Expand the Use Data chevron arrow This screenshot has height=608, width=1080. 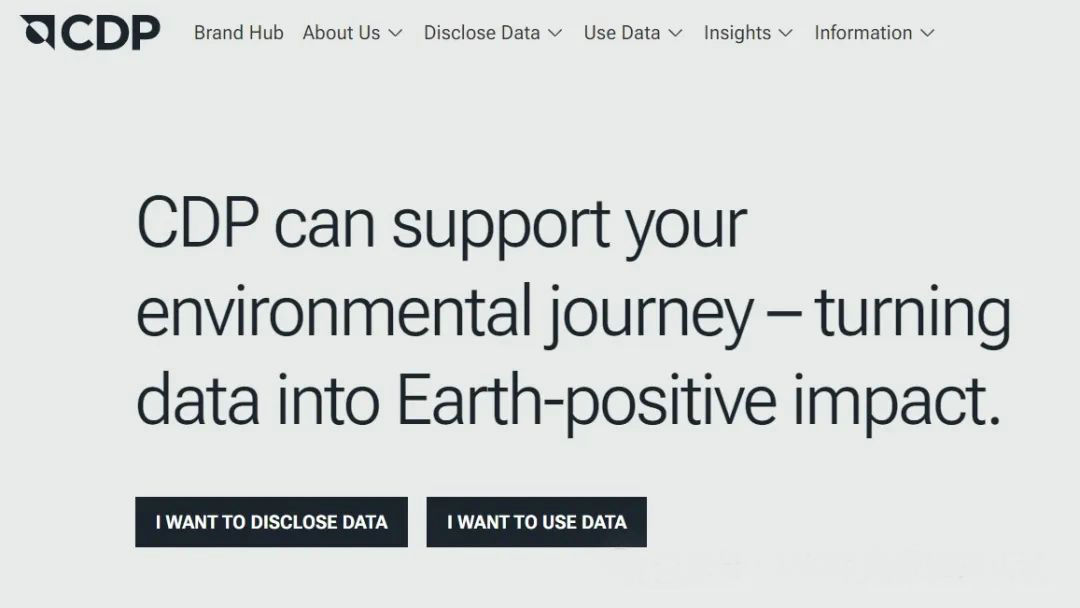tap(675, 33)
